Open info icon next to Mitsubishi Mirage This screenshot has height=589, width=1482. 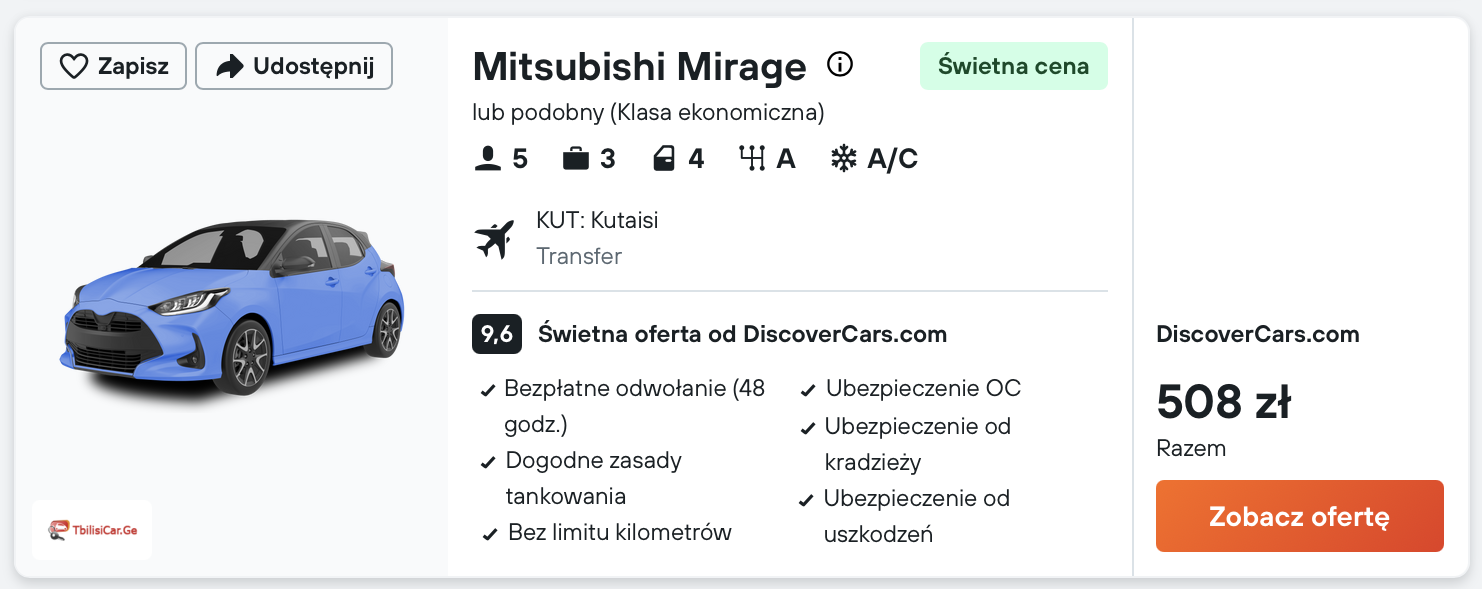click(x=840, y=65)
